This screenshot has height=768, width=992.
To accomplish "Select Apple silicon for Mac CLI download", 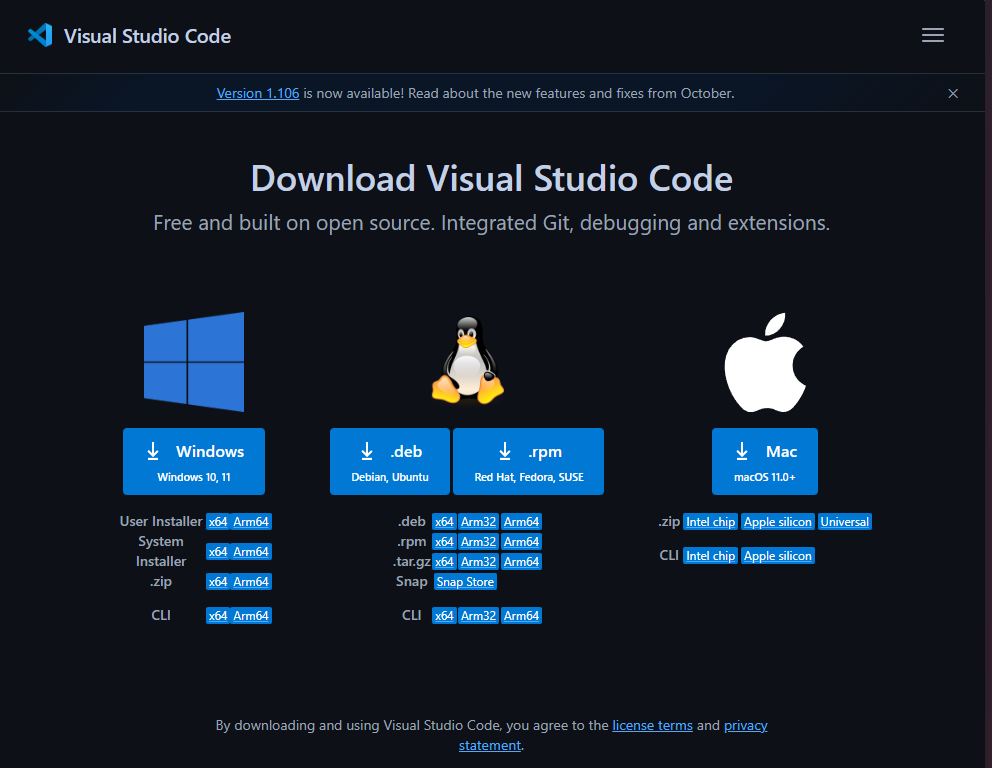I will coord(778,556).
